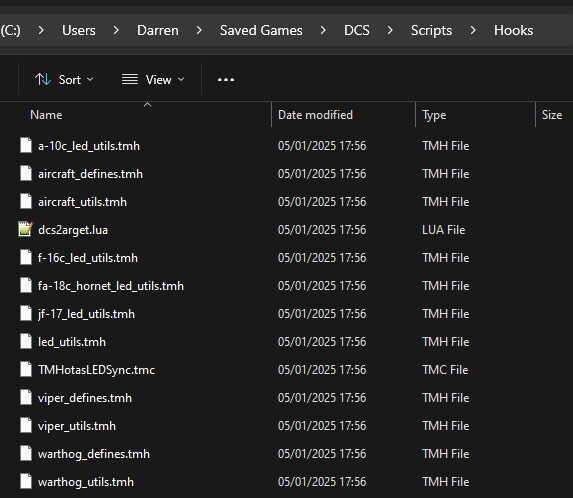Screen dimensions: 573x498
Task: Navigate to DCS breadcrumb folder
Action: click(357, 30)
